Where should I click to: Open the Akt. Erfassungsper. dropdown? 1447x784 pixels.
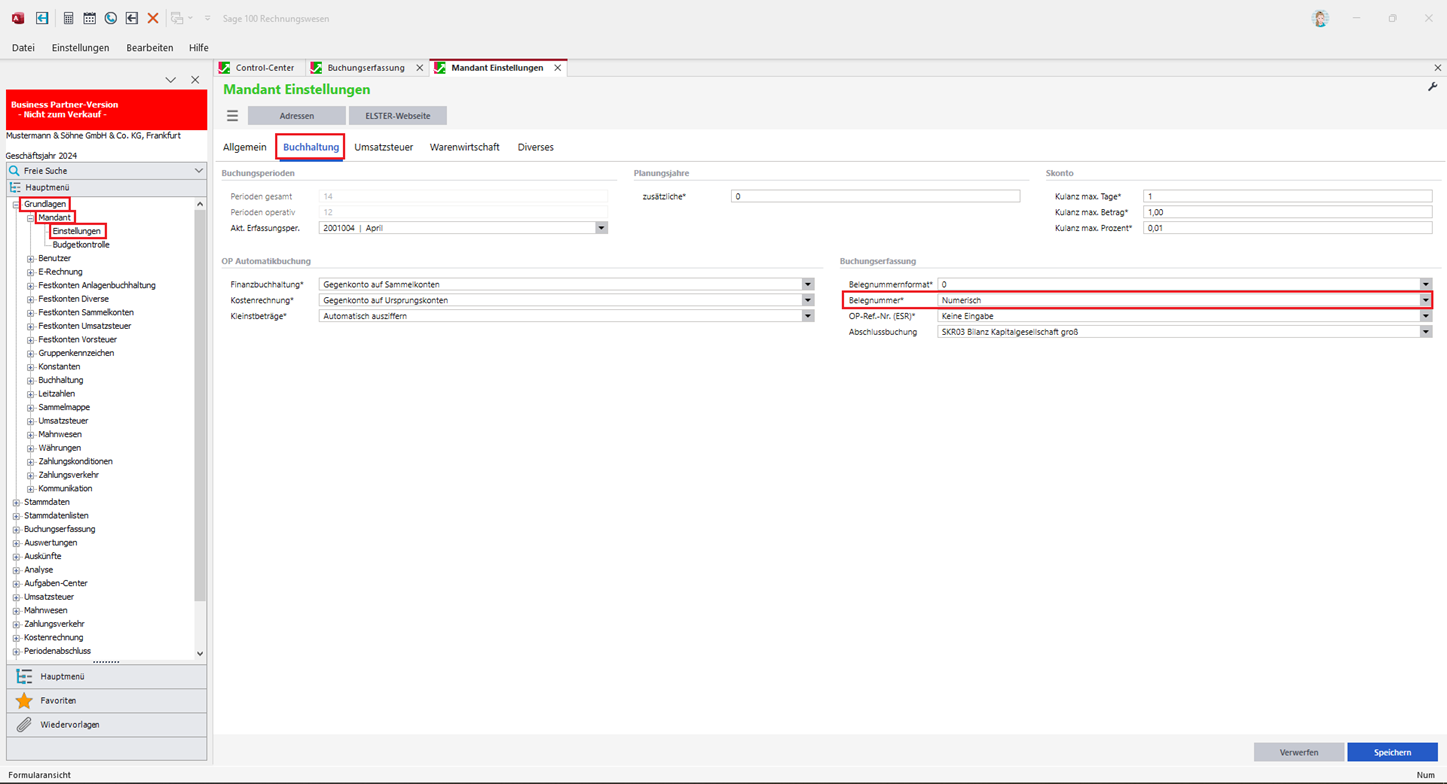point(601,228)
